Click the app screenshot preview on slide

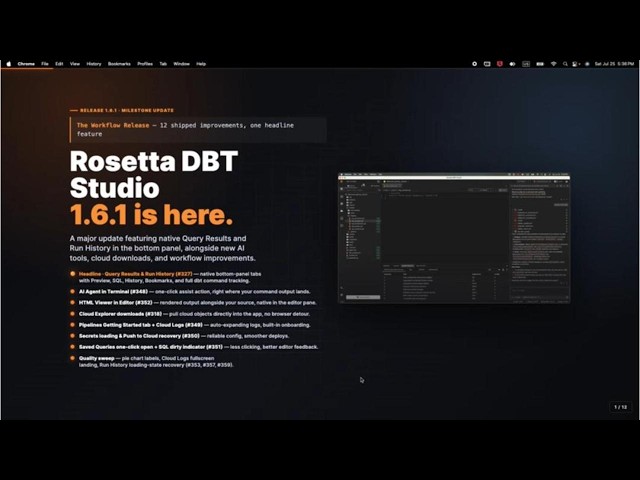[x=454, y=238]
